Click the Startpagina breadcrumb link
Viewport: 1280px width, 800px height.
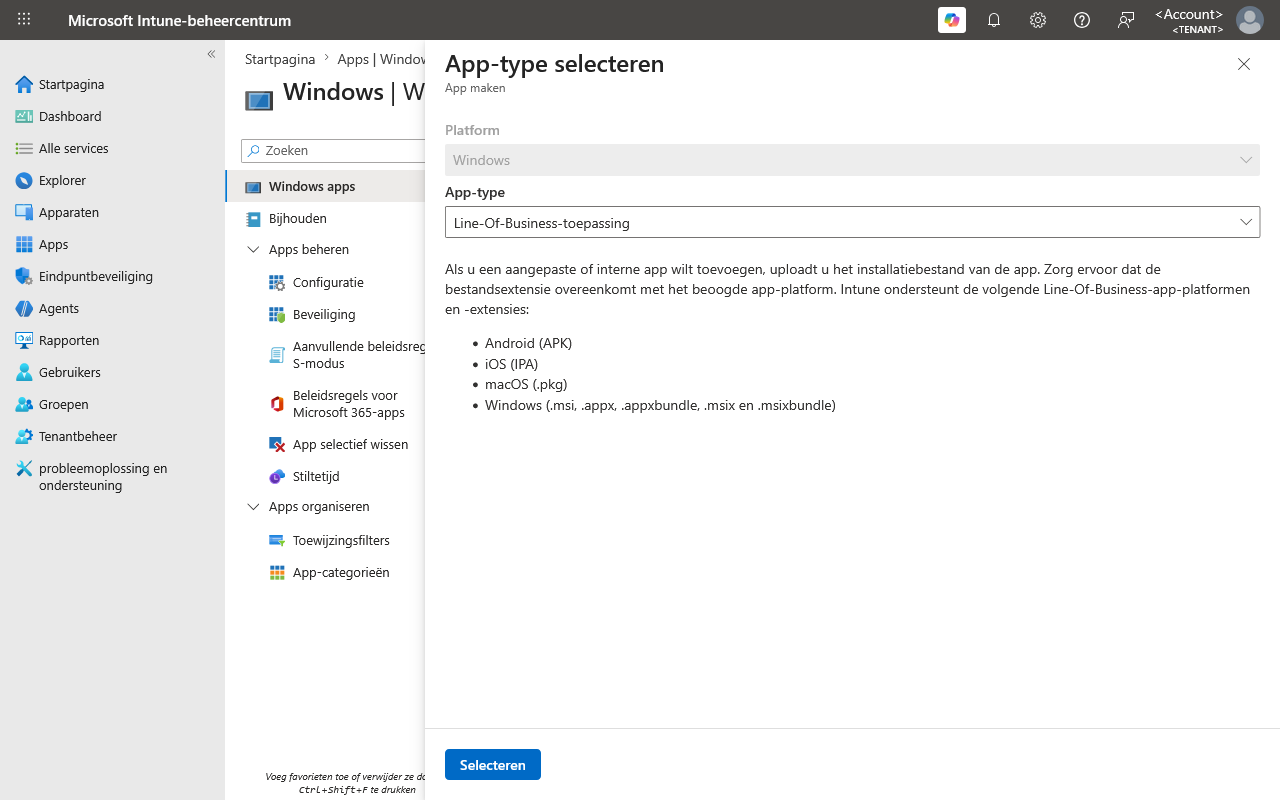tap(280, 59)
